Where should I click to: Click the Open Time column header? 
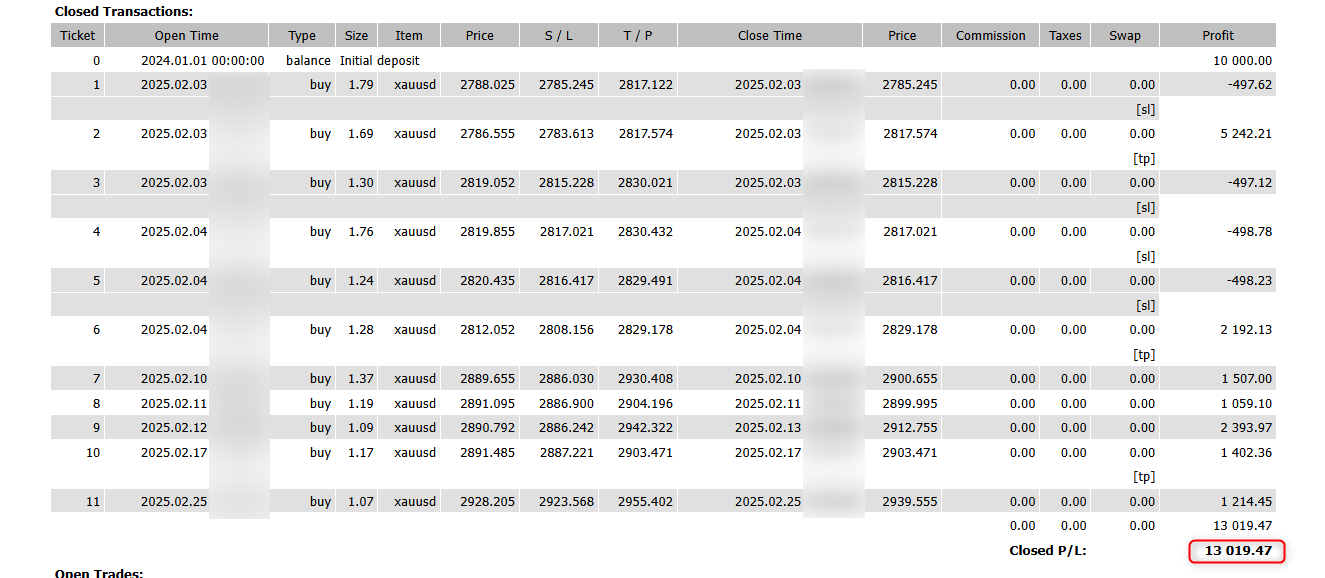coord(186,35)
